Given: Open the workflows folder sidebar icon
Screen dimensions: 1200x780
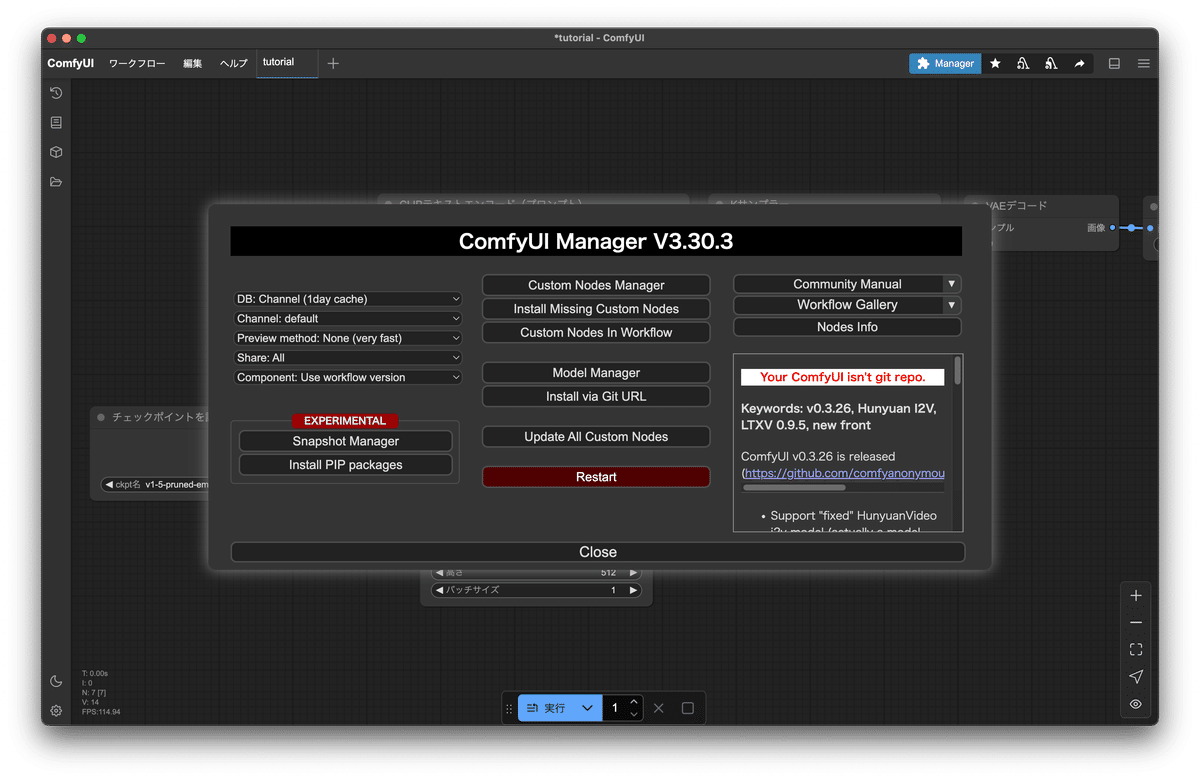Looking at the screenshot, I should 56,182.
